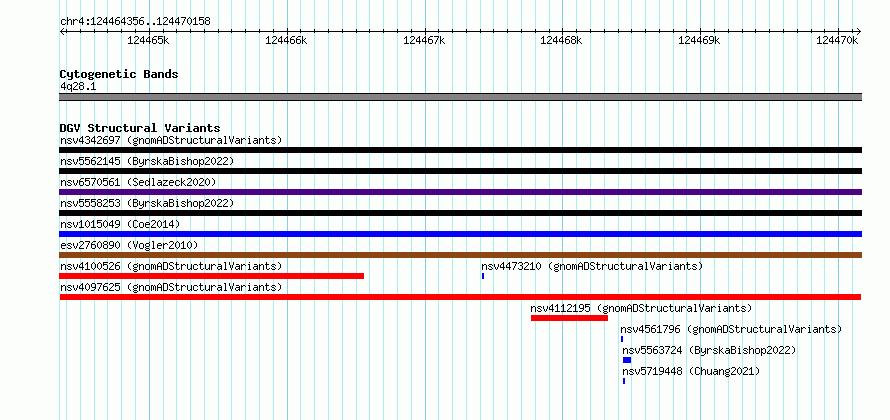Image resolution: width=890 pixels, height=420 pixels.
Task: Open the nsv1015049 Coe2014 label
Action: point(120,224)
